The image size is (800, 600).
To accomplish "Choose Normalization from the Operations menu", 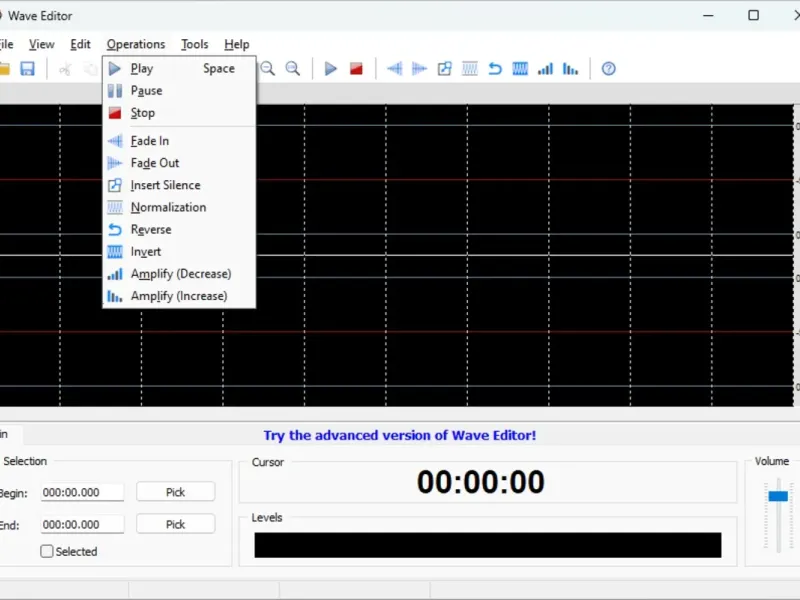I will coord(168,207).
